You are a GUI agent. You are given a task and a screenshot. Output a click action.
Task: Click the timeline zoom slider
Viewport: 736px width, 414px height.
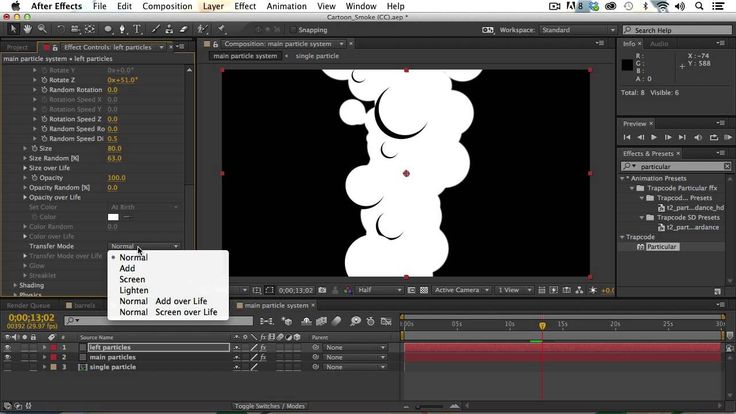click(x=430, y=406)
